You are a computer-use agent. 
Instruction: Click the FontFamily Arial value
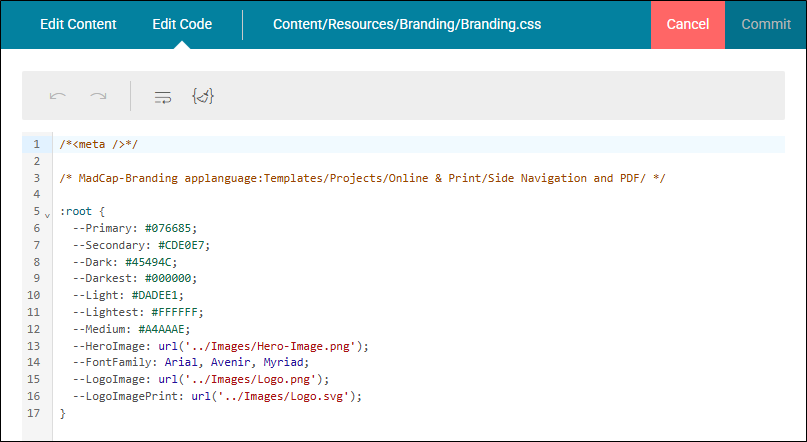click(181, 362)
